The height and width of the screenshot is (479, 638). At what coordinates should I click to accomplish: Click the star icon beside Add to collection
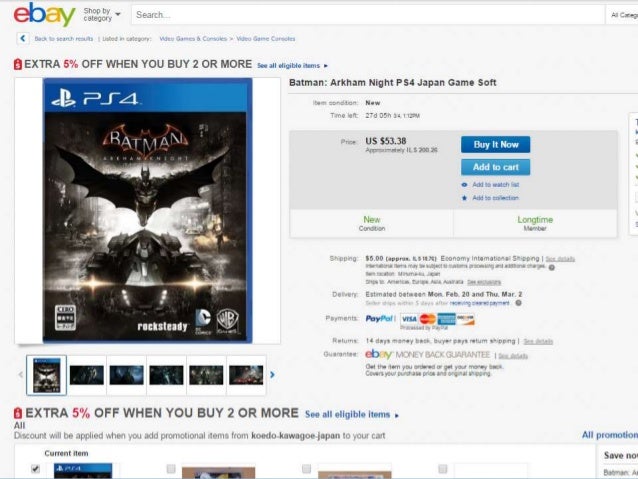pyautogui.click(x=464, y=198)
